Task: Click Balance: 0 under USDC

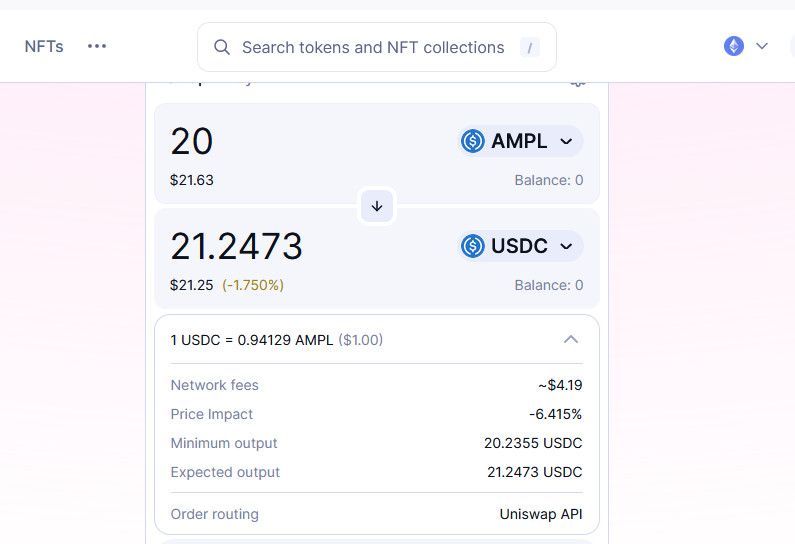Action: pos(548,285)
